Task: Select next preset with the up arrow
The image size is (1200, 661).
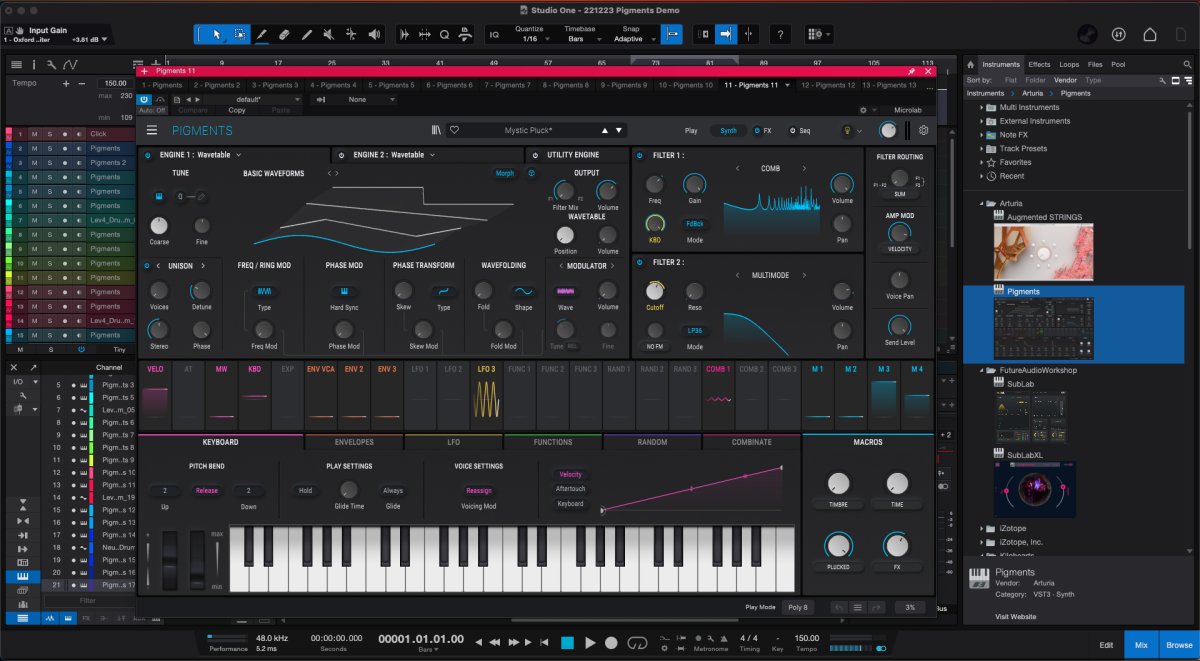Action: point(604,131)
